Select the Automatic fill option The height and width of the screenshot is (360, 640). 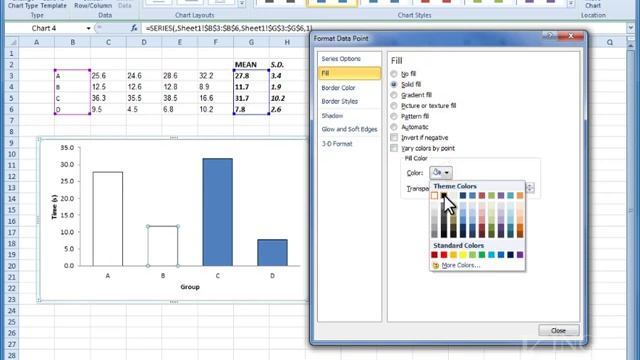(x=394, y=127)
